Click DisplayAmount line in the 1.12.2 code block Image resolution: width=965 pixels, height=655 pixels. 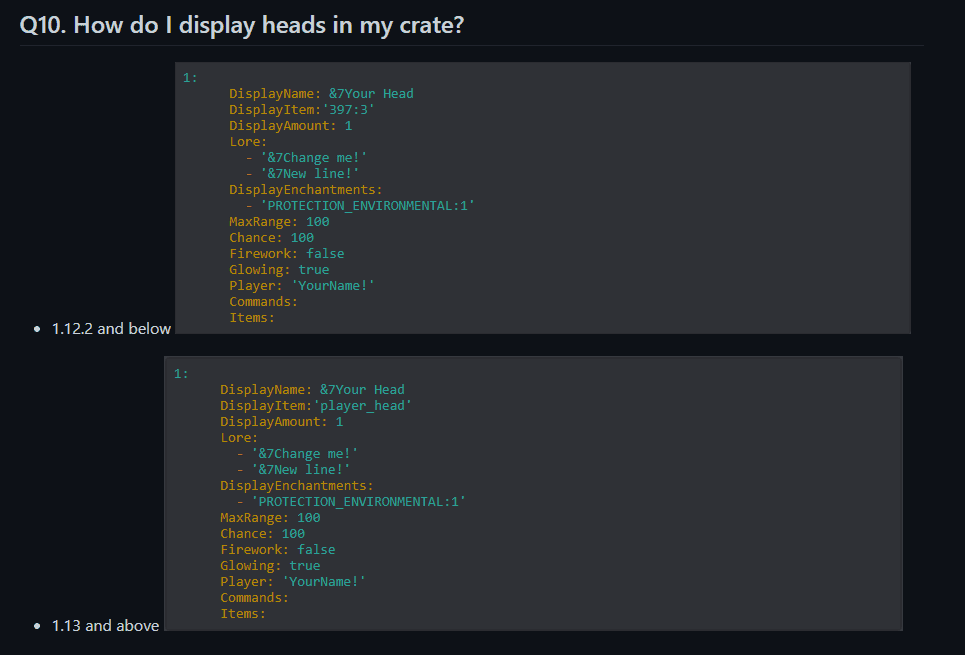coord(290,126)
